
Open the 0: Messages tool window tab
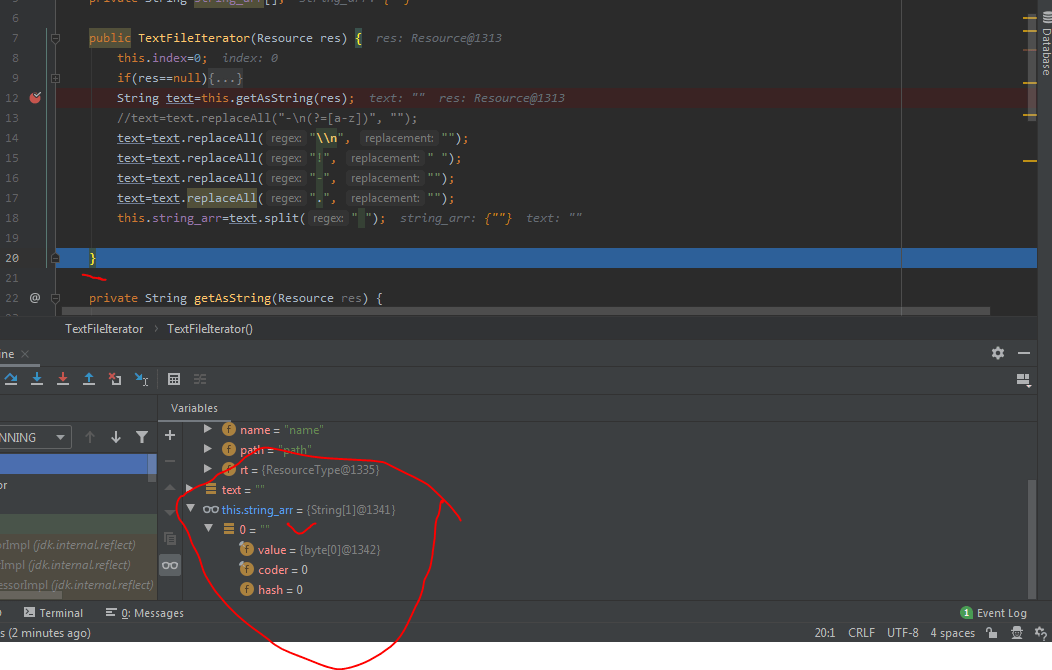coord(145,612)
